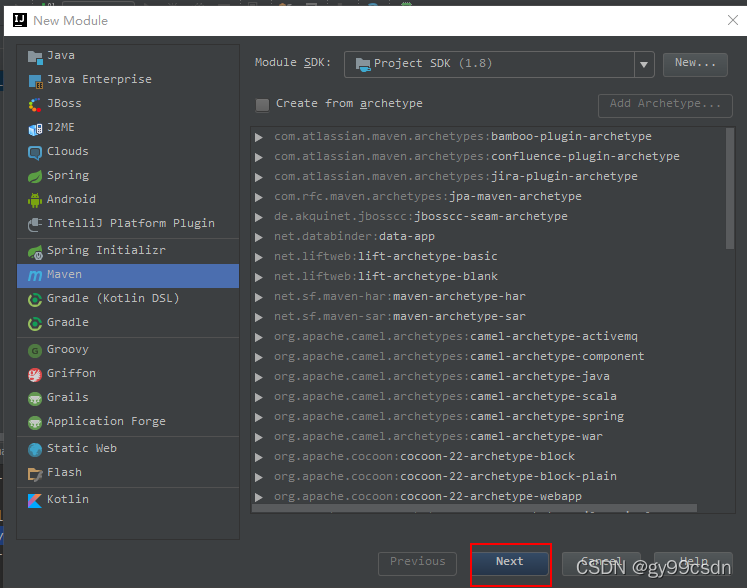Click the Previous button
Screen dimensions: 747x588
coord(417,563)
